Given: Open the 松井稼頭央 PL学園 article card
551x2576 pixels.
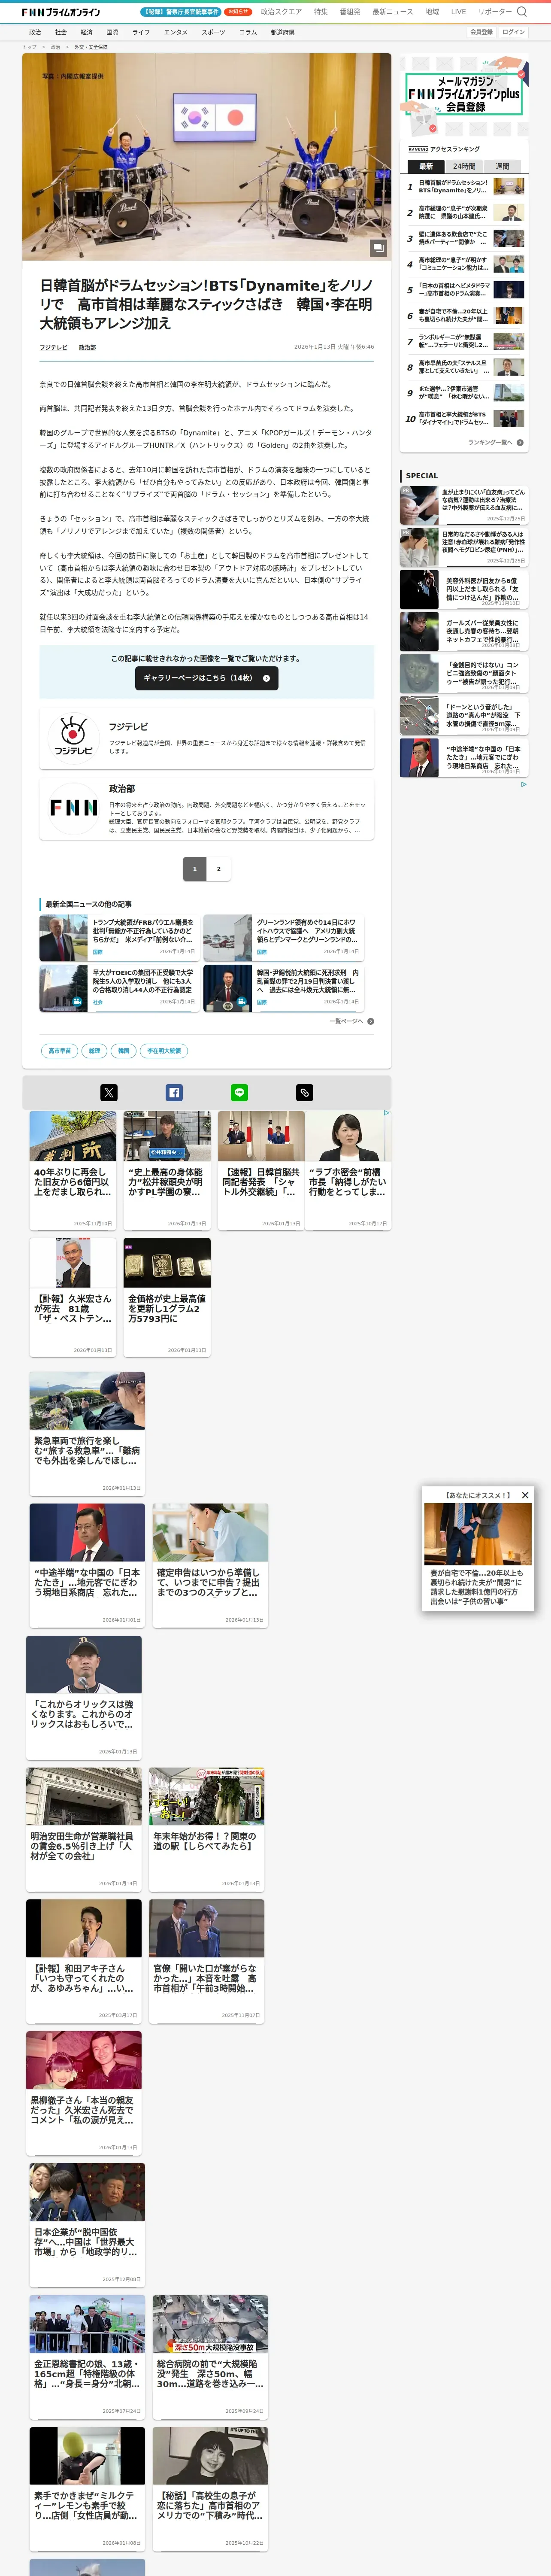Looking at the screenshot, I should (x=167, y=1170).
